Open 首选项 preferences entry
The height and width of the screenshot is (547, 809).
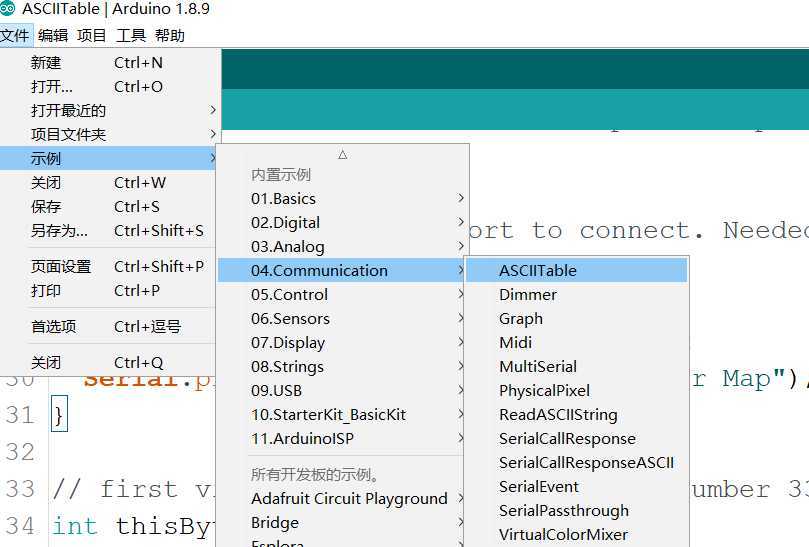coord(107,326)
